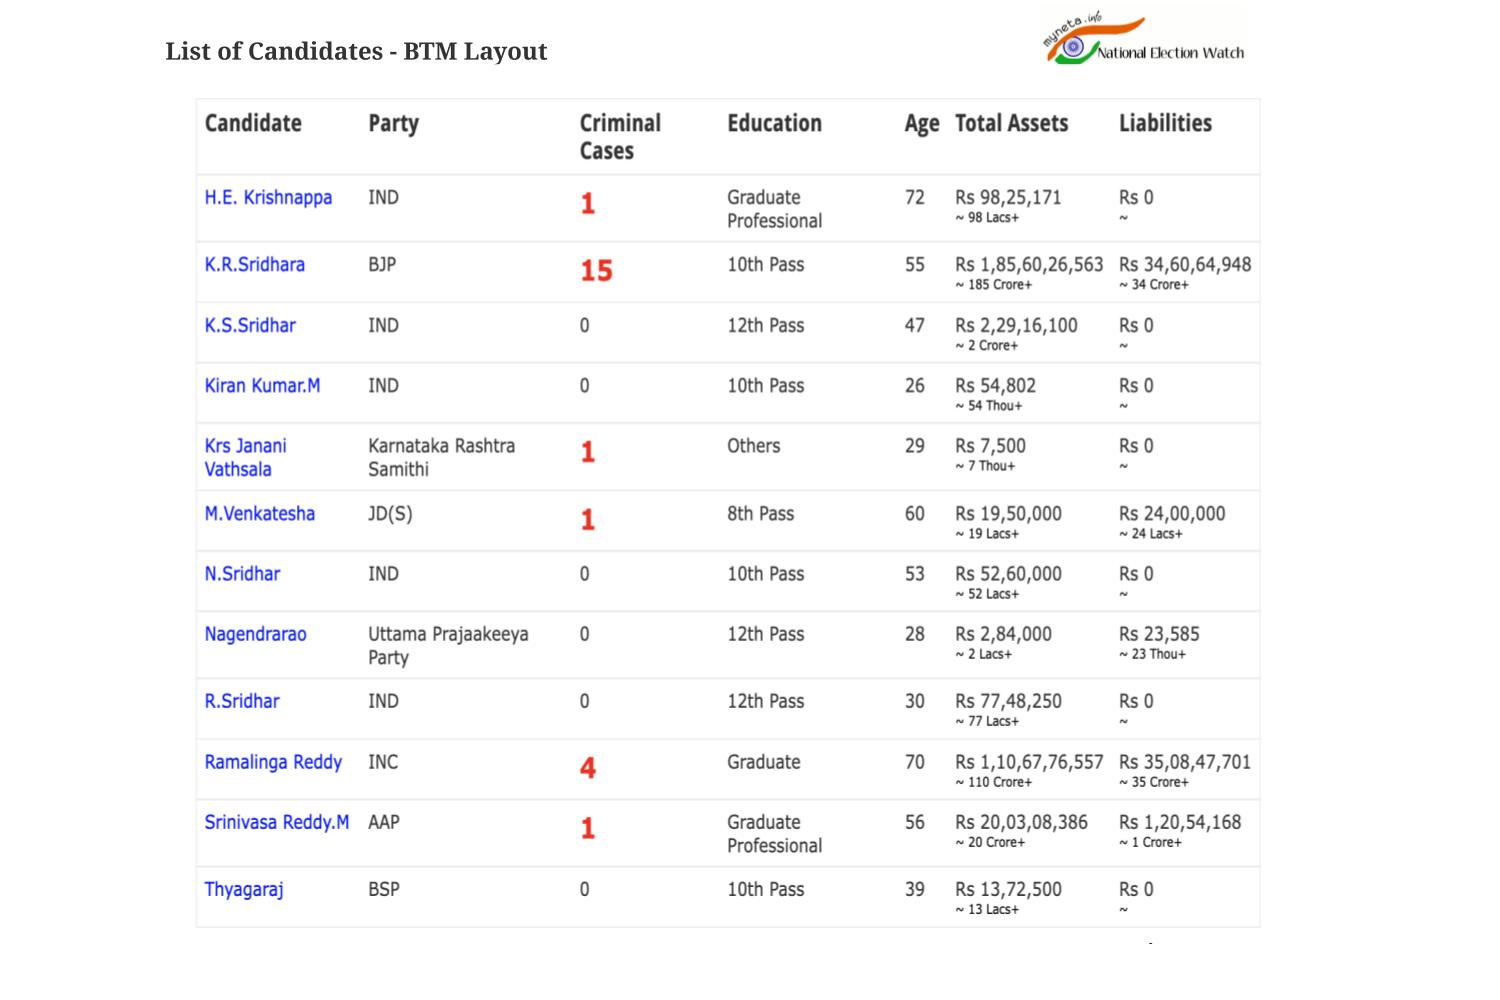
Task: Click the Rs 1,10,67,76,557 assets value
Action: 1029,762
